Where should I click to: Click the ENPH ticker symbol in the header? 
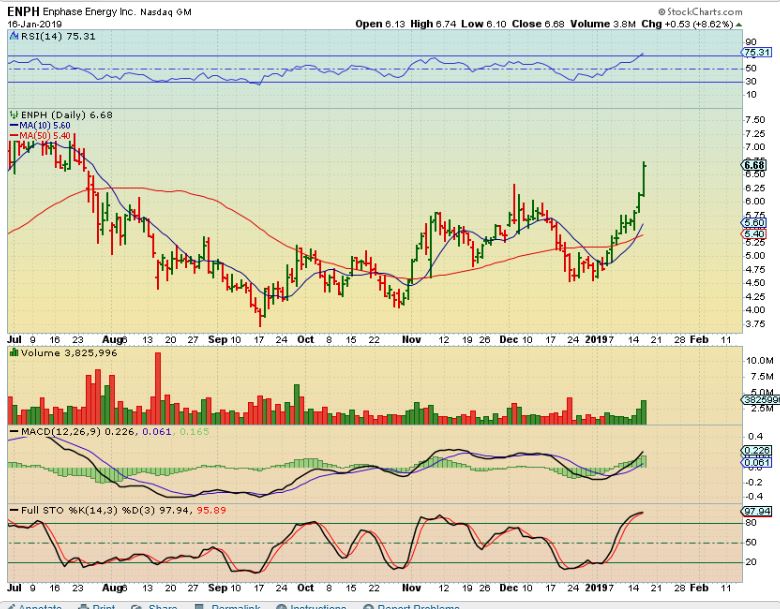[x=23, y=11]
